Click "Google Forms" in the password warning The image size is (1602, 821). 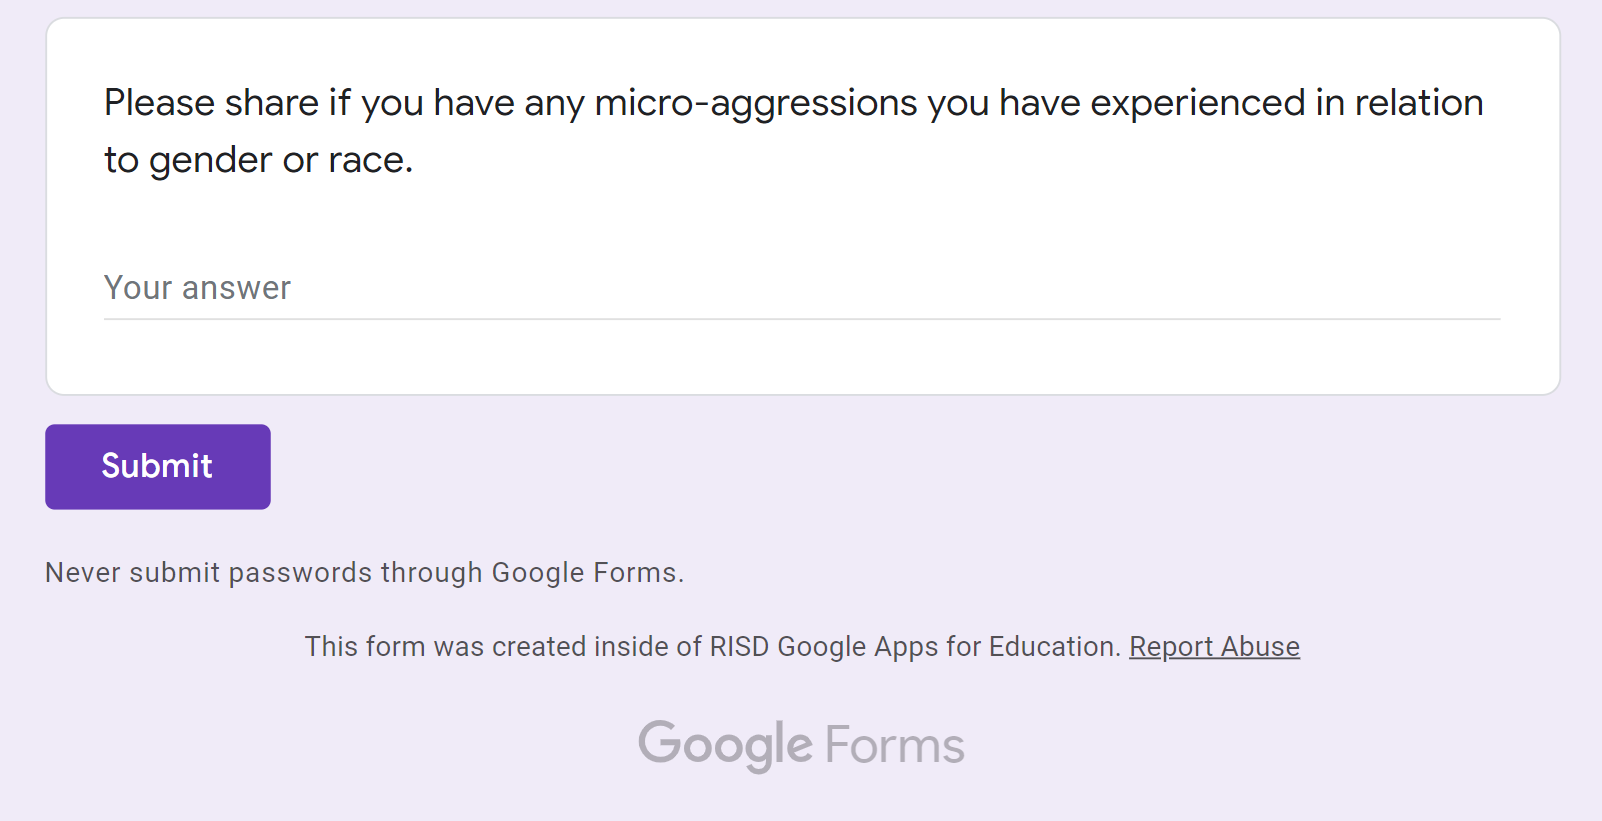click(x=584, y=573)
